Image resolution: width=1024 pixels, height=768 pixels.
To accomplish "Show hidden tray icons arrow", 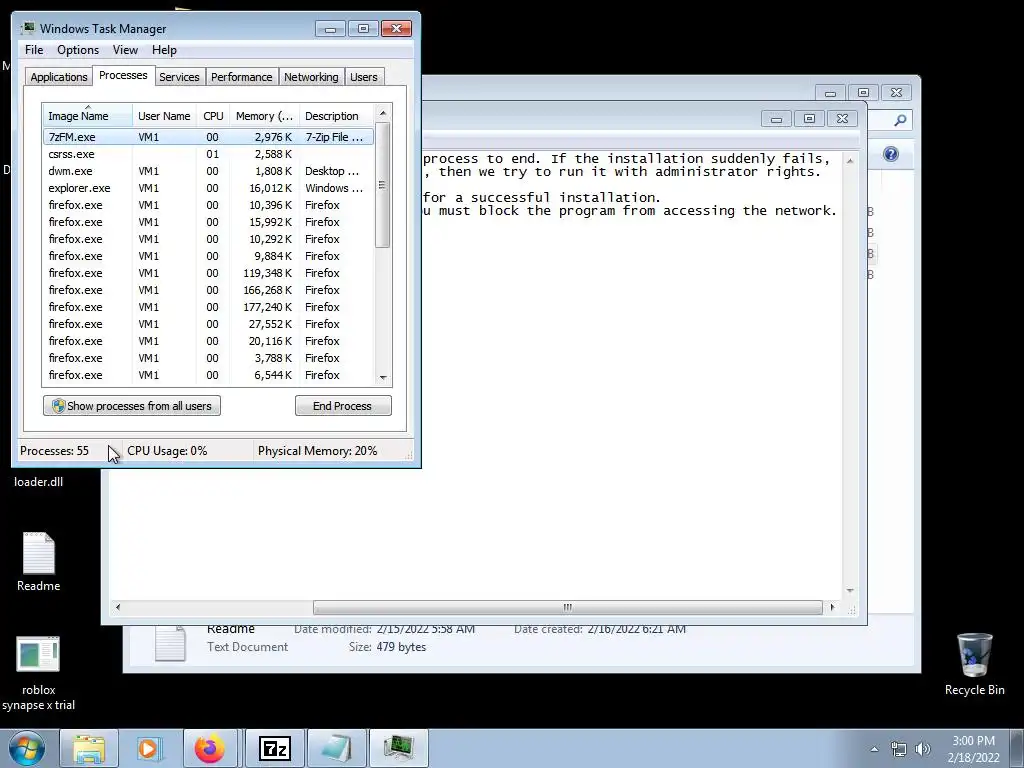I will pos(874,749).
